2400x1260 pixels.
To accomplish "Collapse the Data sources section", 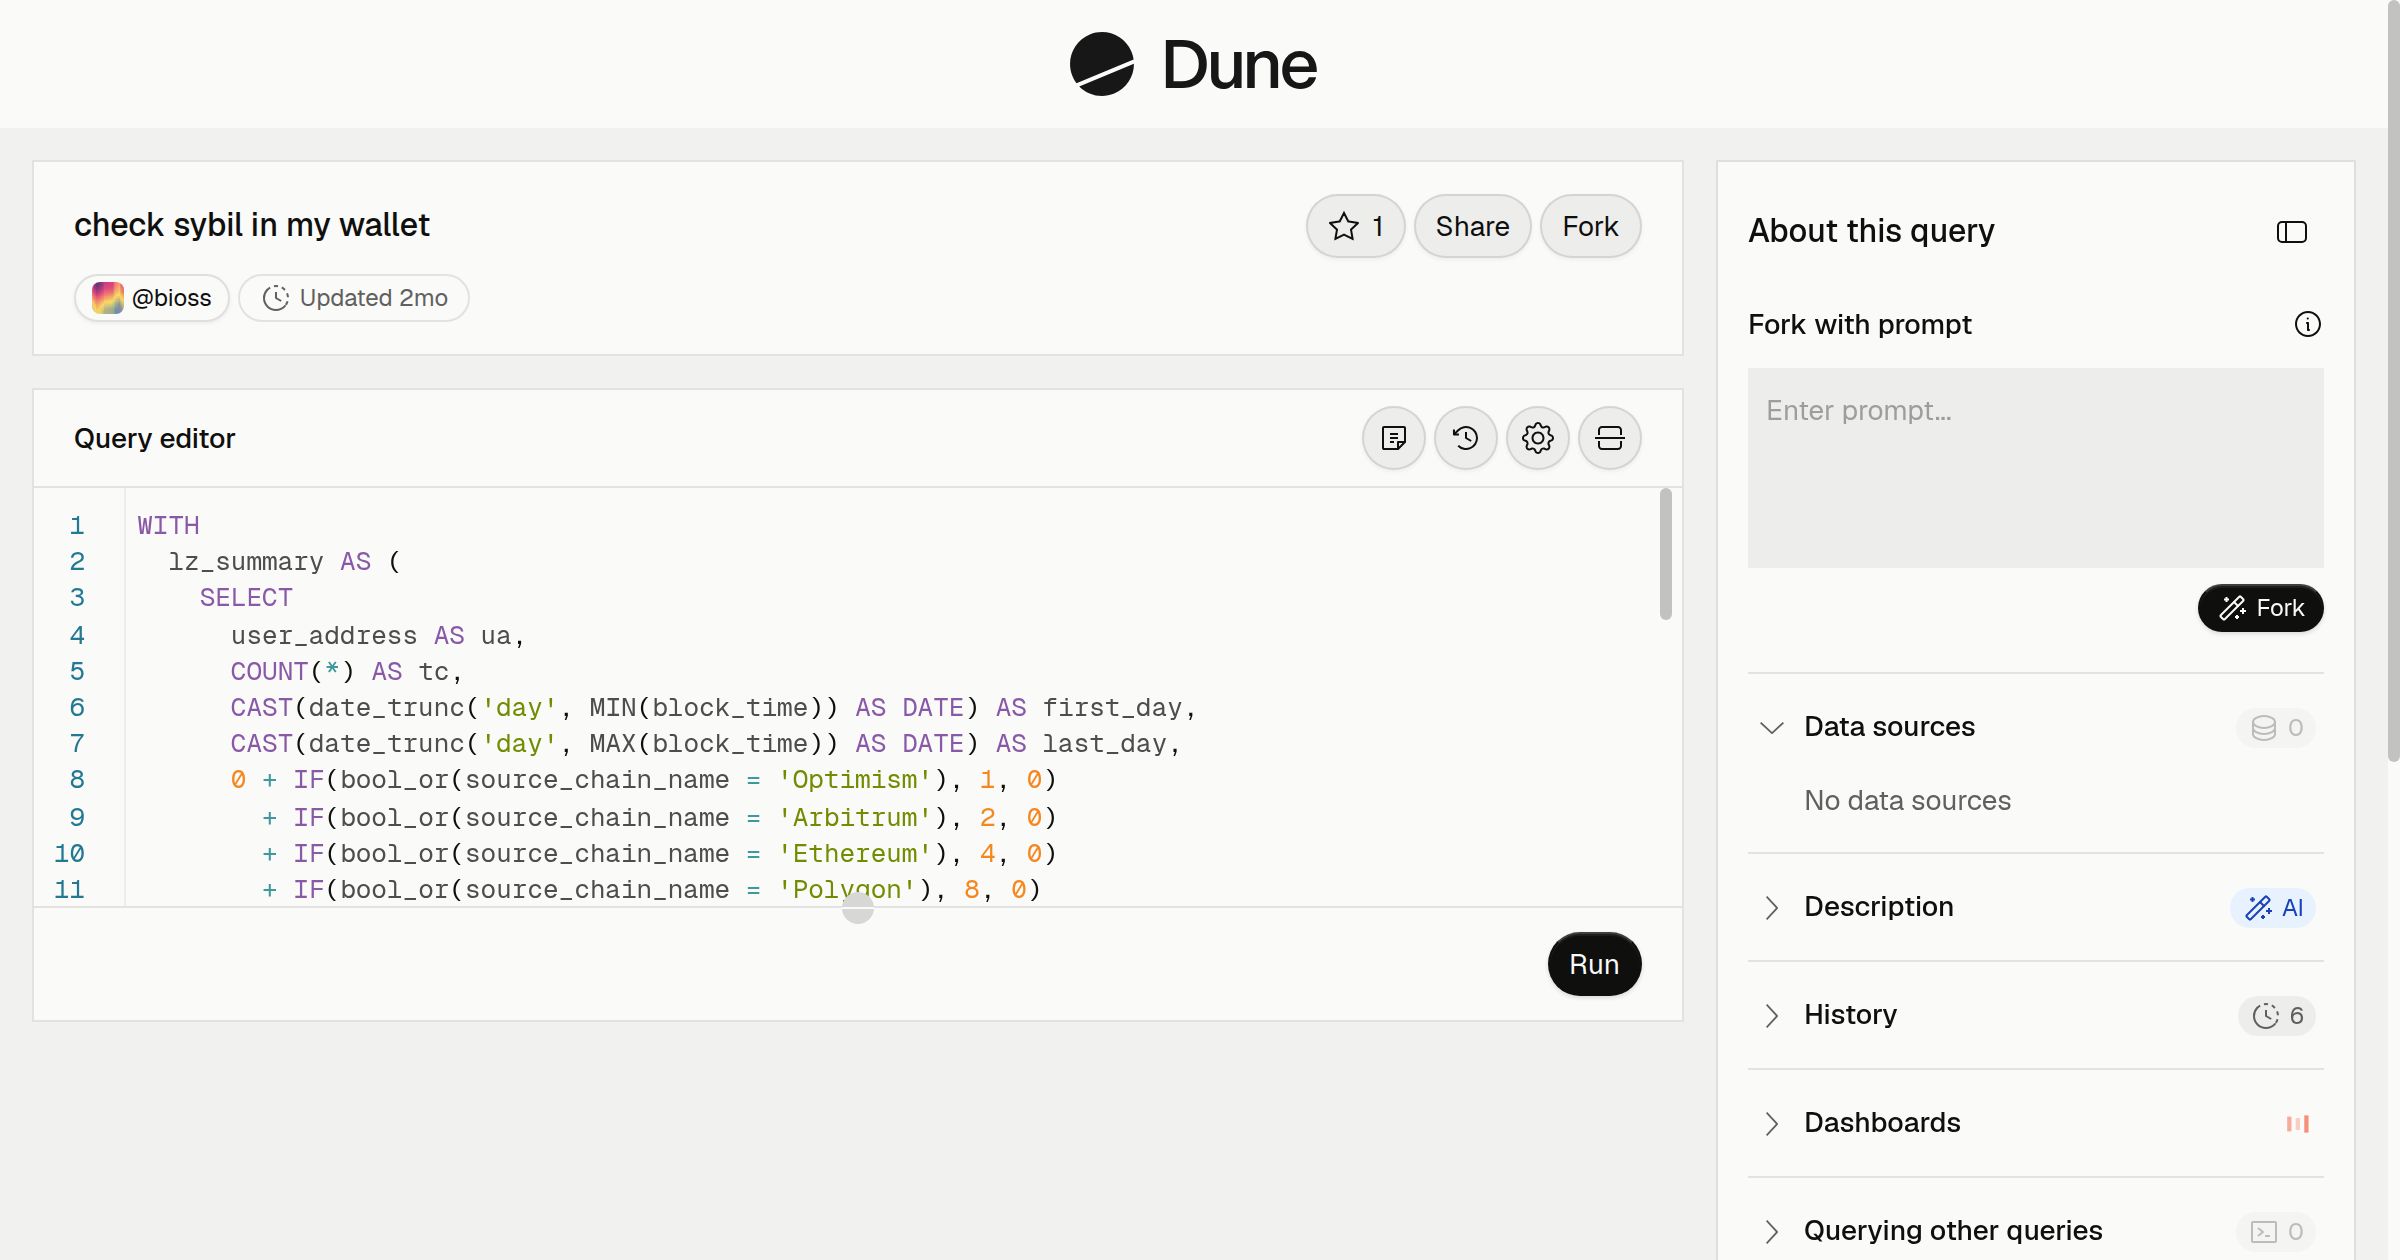I will (1772, 727).
